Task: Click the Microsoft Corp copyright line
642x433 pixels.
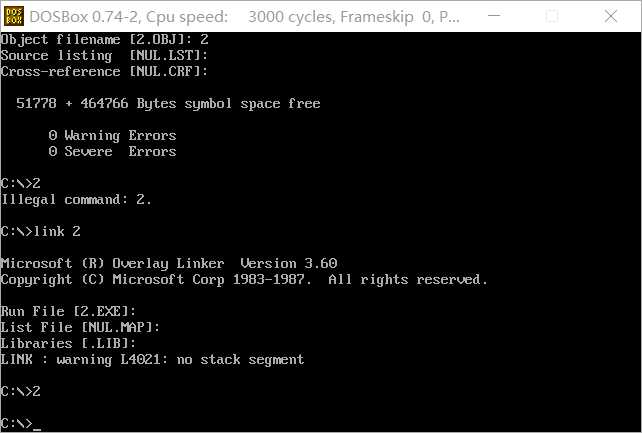Action: pyautogui.click(x=244, y=279)
